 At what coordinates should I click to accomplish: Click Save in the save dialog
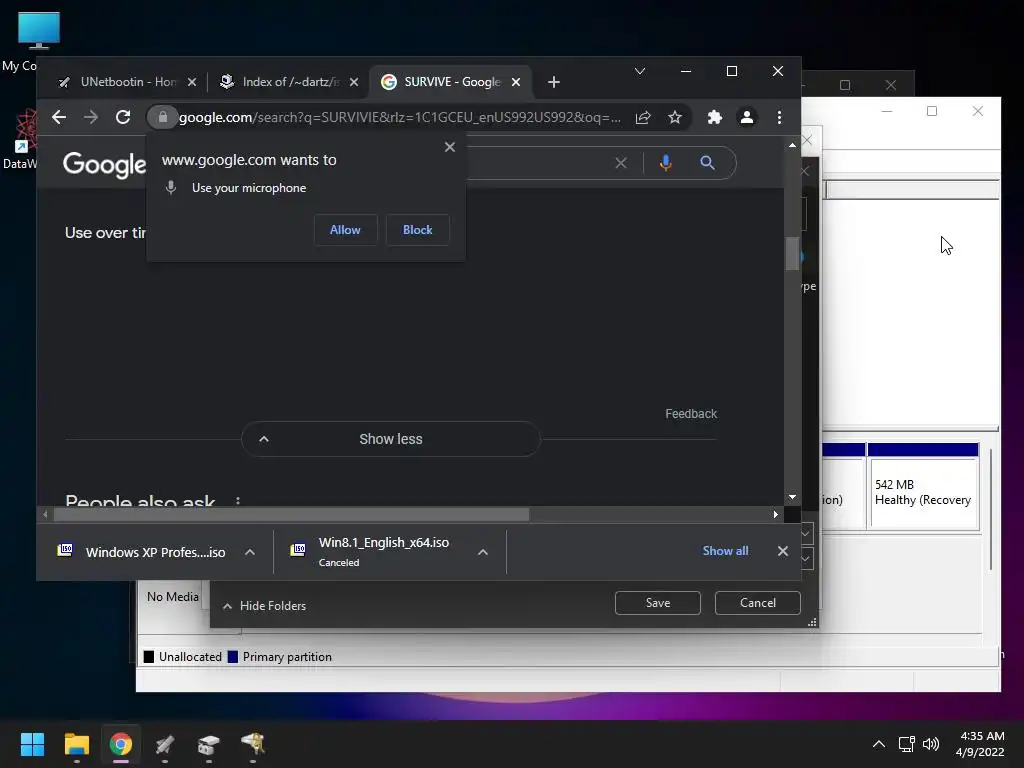point(658,603)
